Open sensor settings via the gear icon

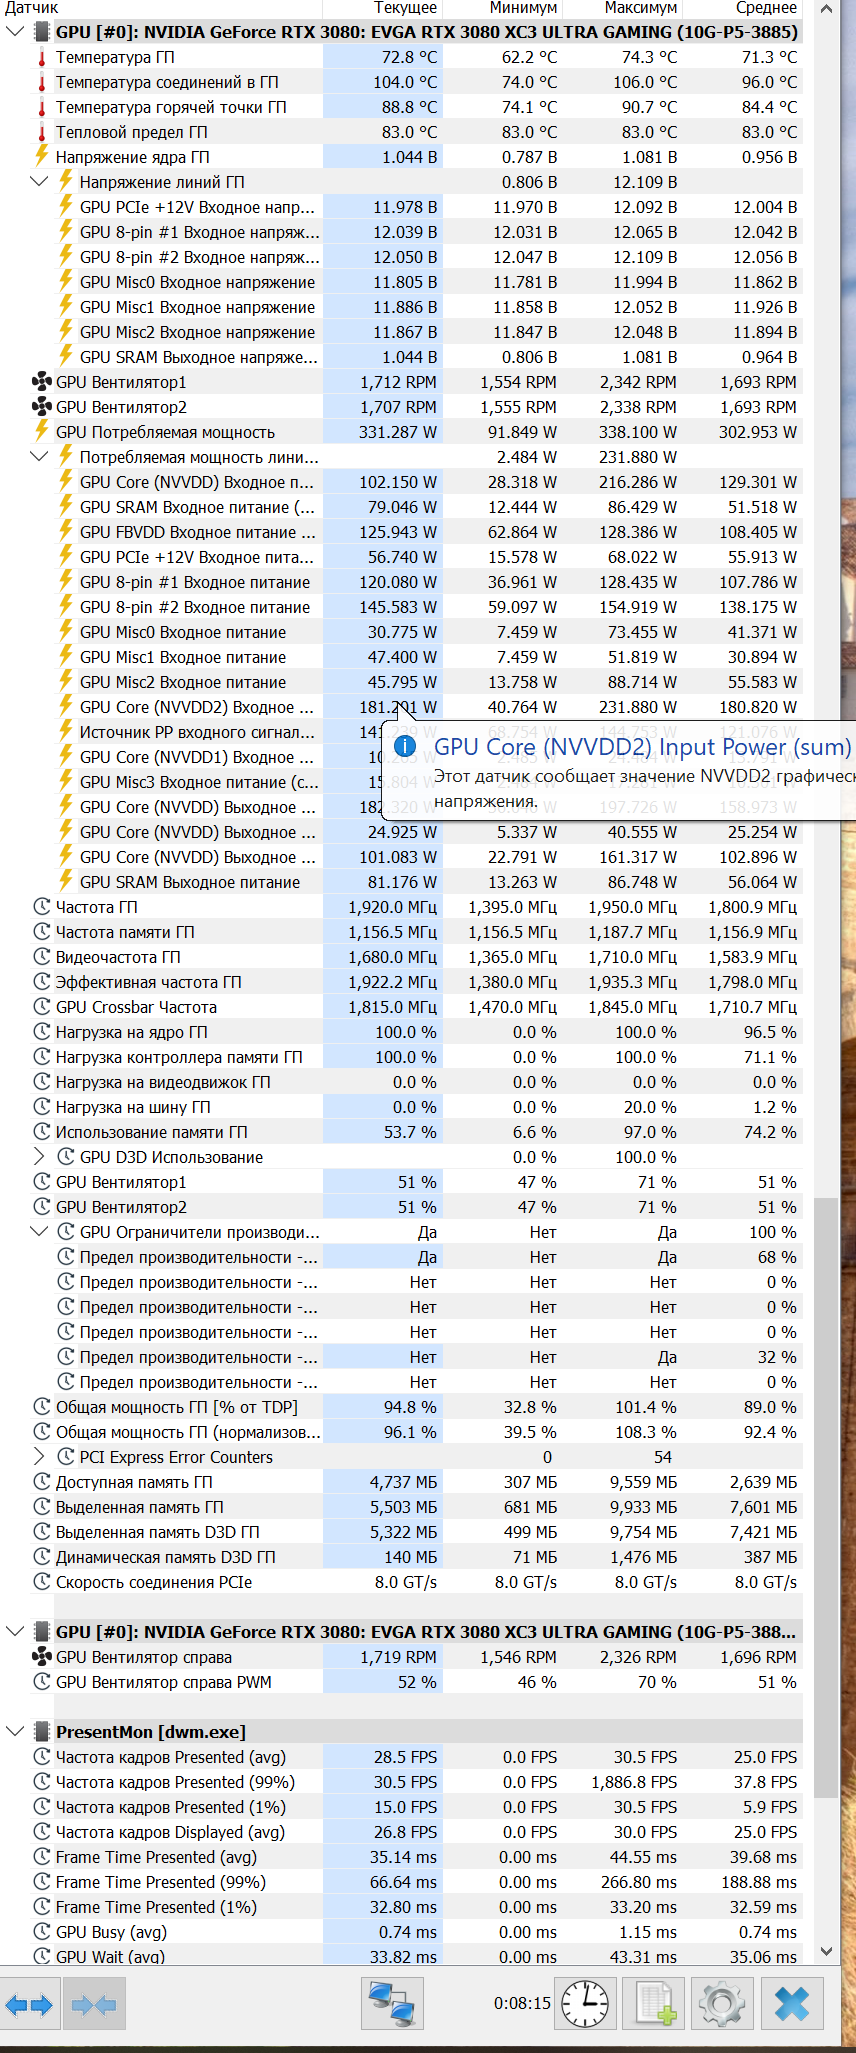click(x=721, y=2004)
